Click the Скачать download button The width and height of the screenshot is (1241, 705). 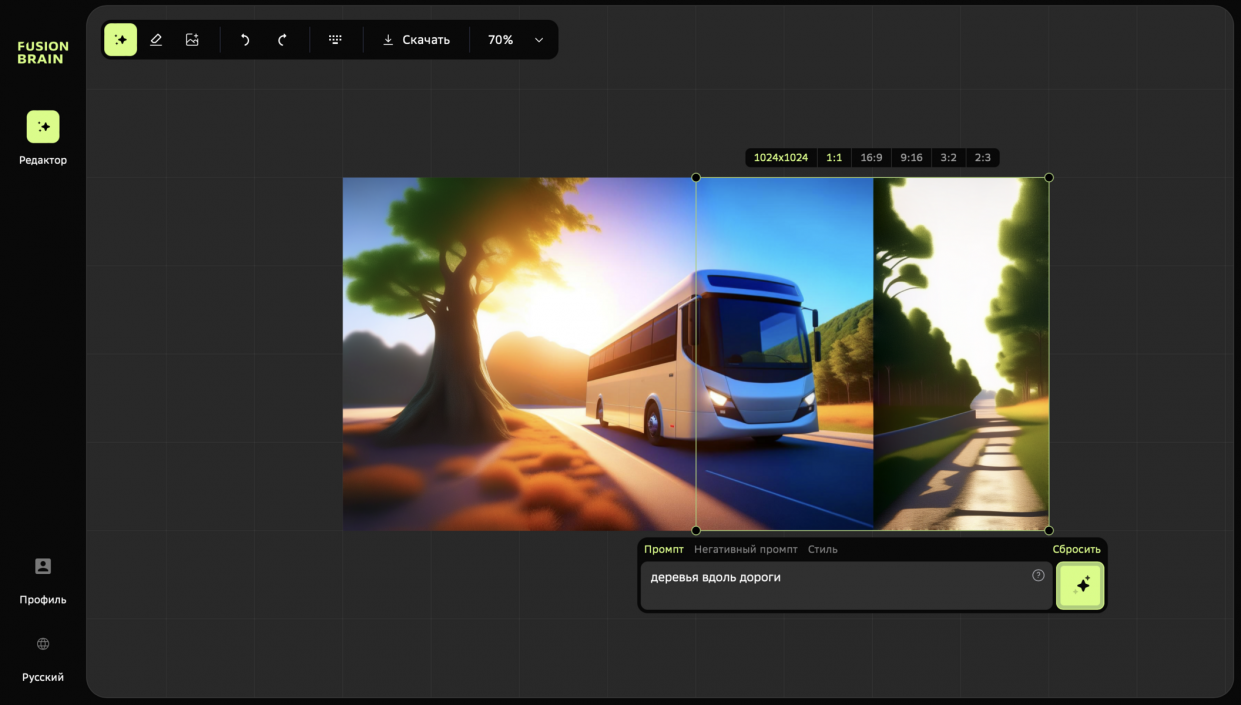click(416, 40)
